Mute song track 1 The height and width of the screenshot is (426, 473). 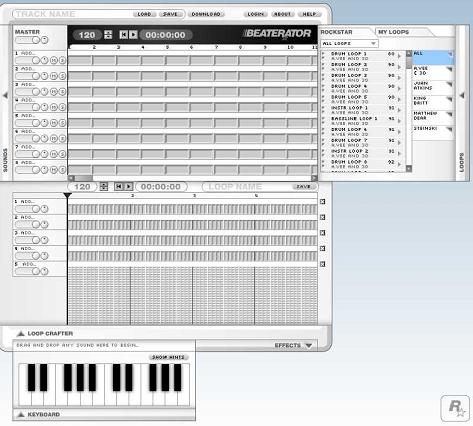tap(54, 60)
